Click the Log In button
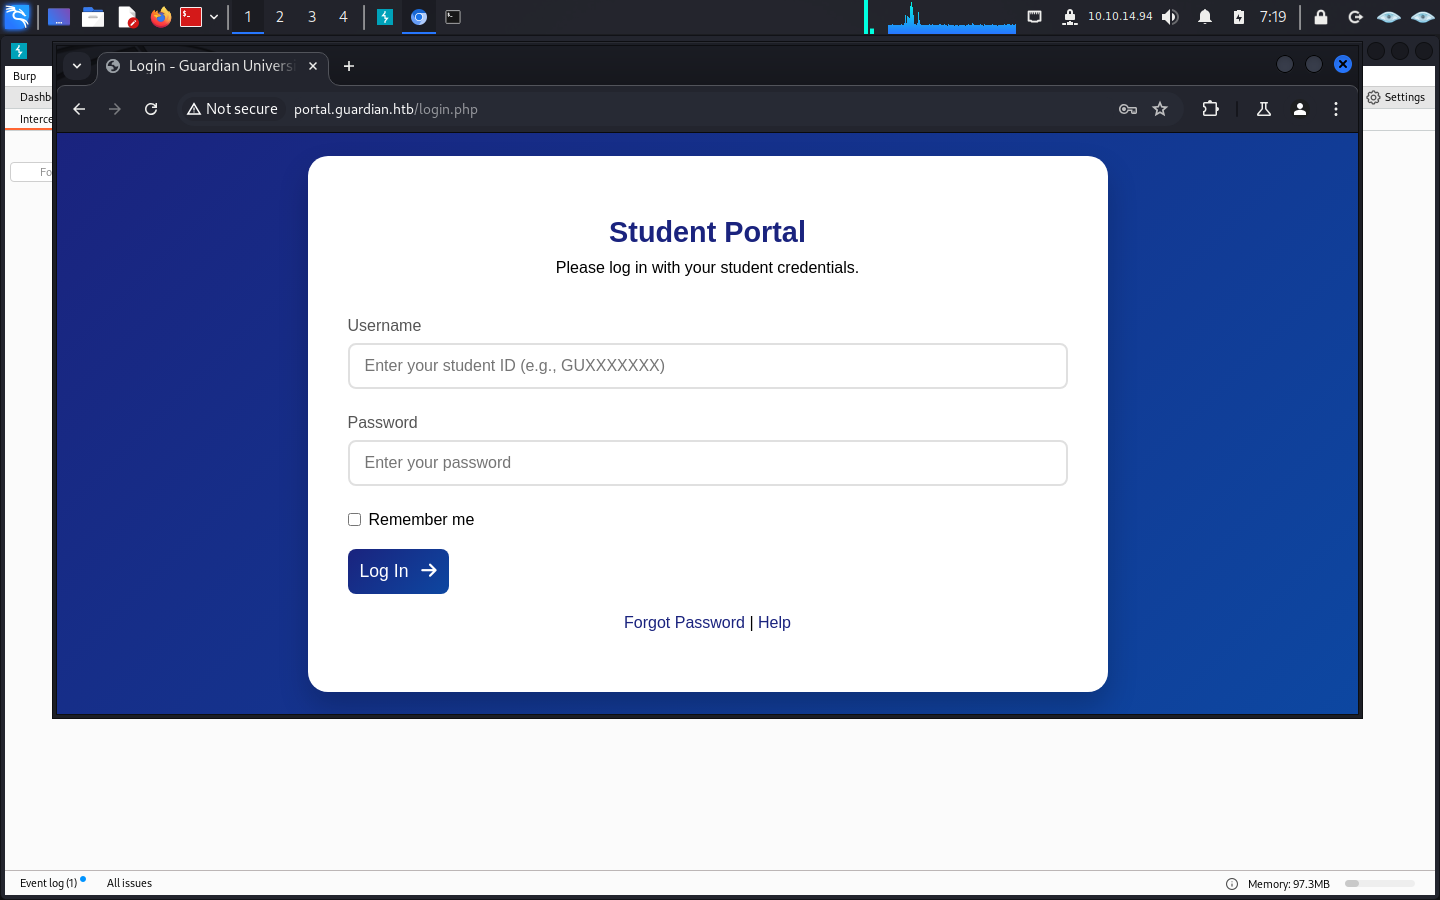The height and width of the screenshot is (900, 1440). [398, 571]
